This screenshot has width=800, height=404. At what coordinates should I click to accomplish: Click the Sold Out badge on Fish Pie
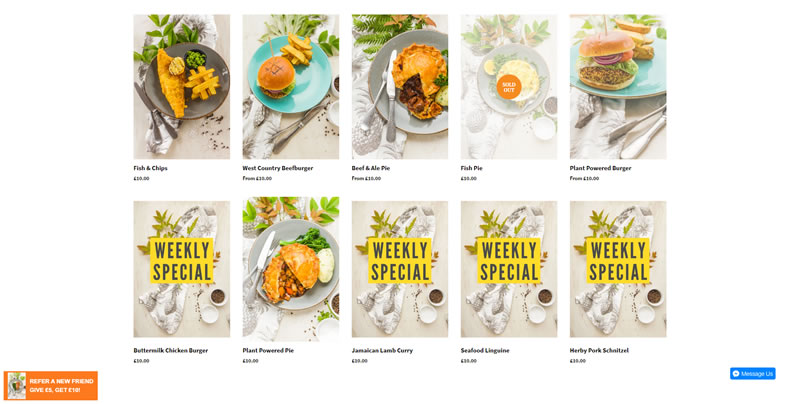(x=509, y=87)
